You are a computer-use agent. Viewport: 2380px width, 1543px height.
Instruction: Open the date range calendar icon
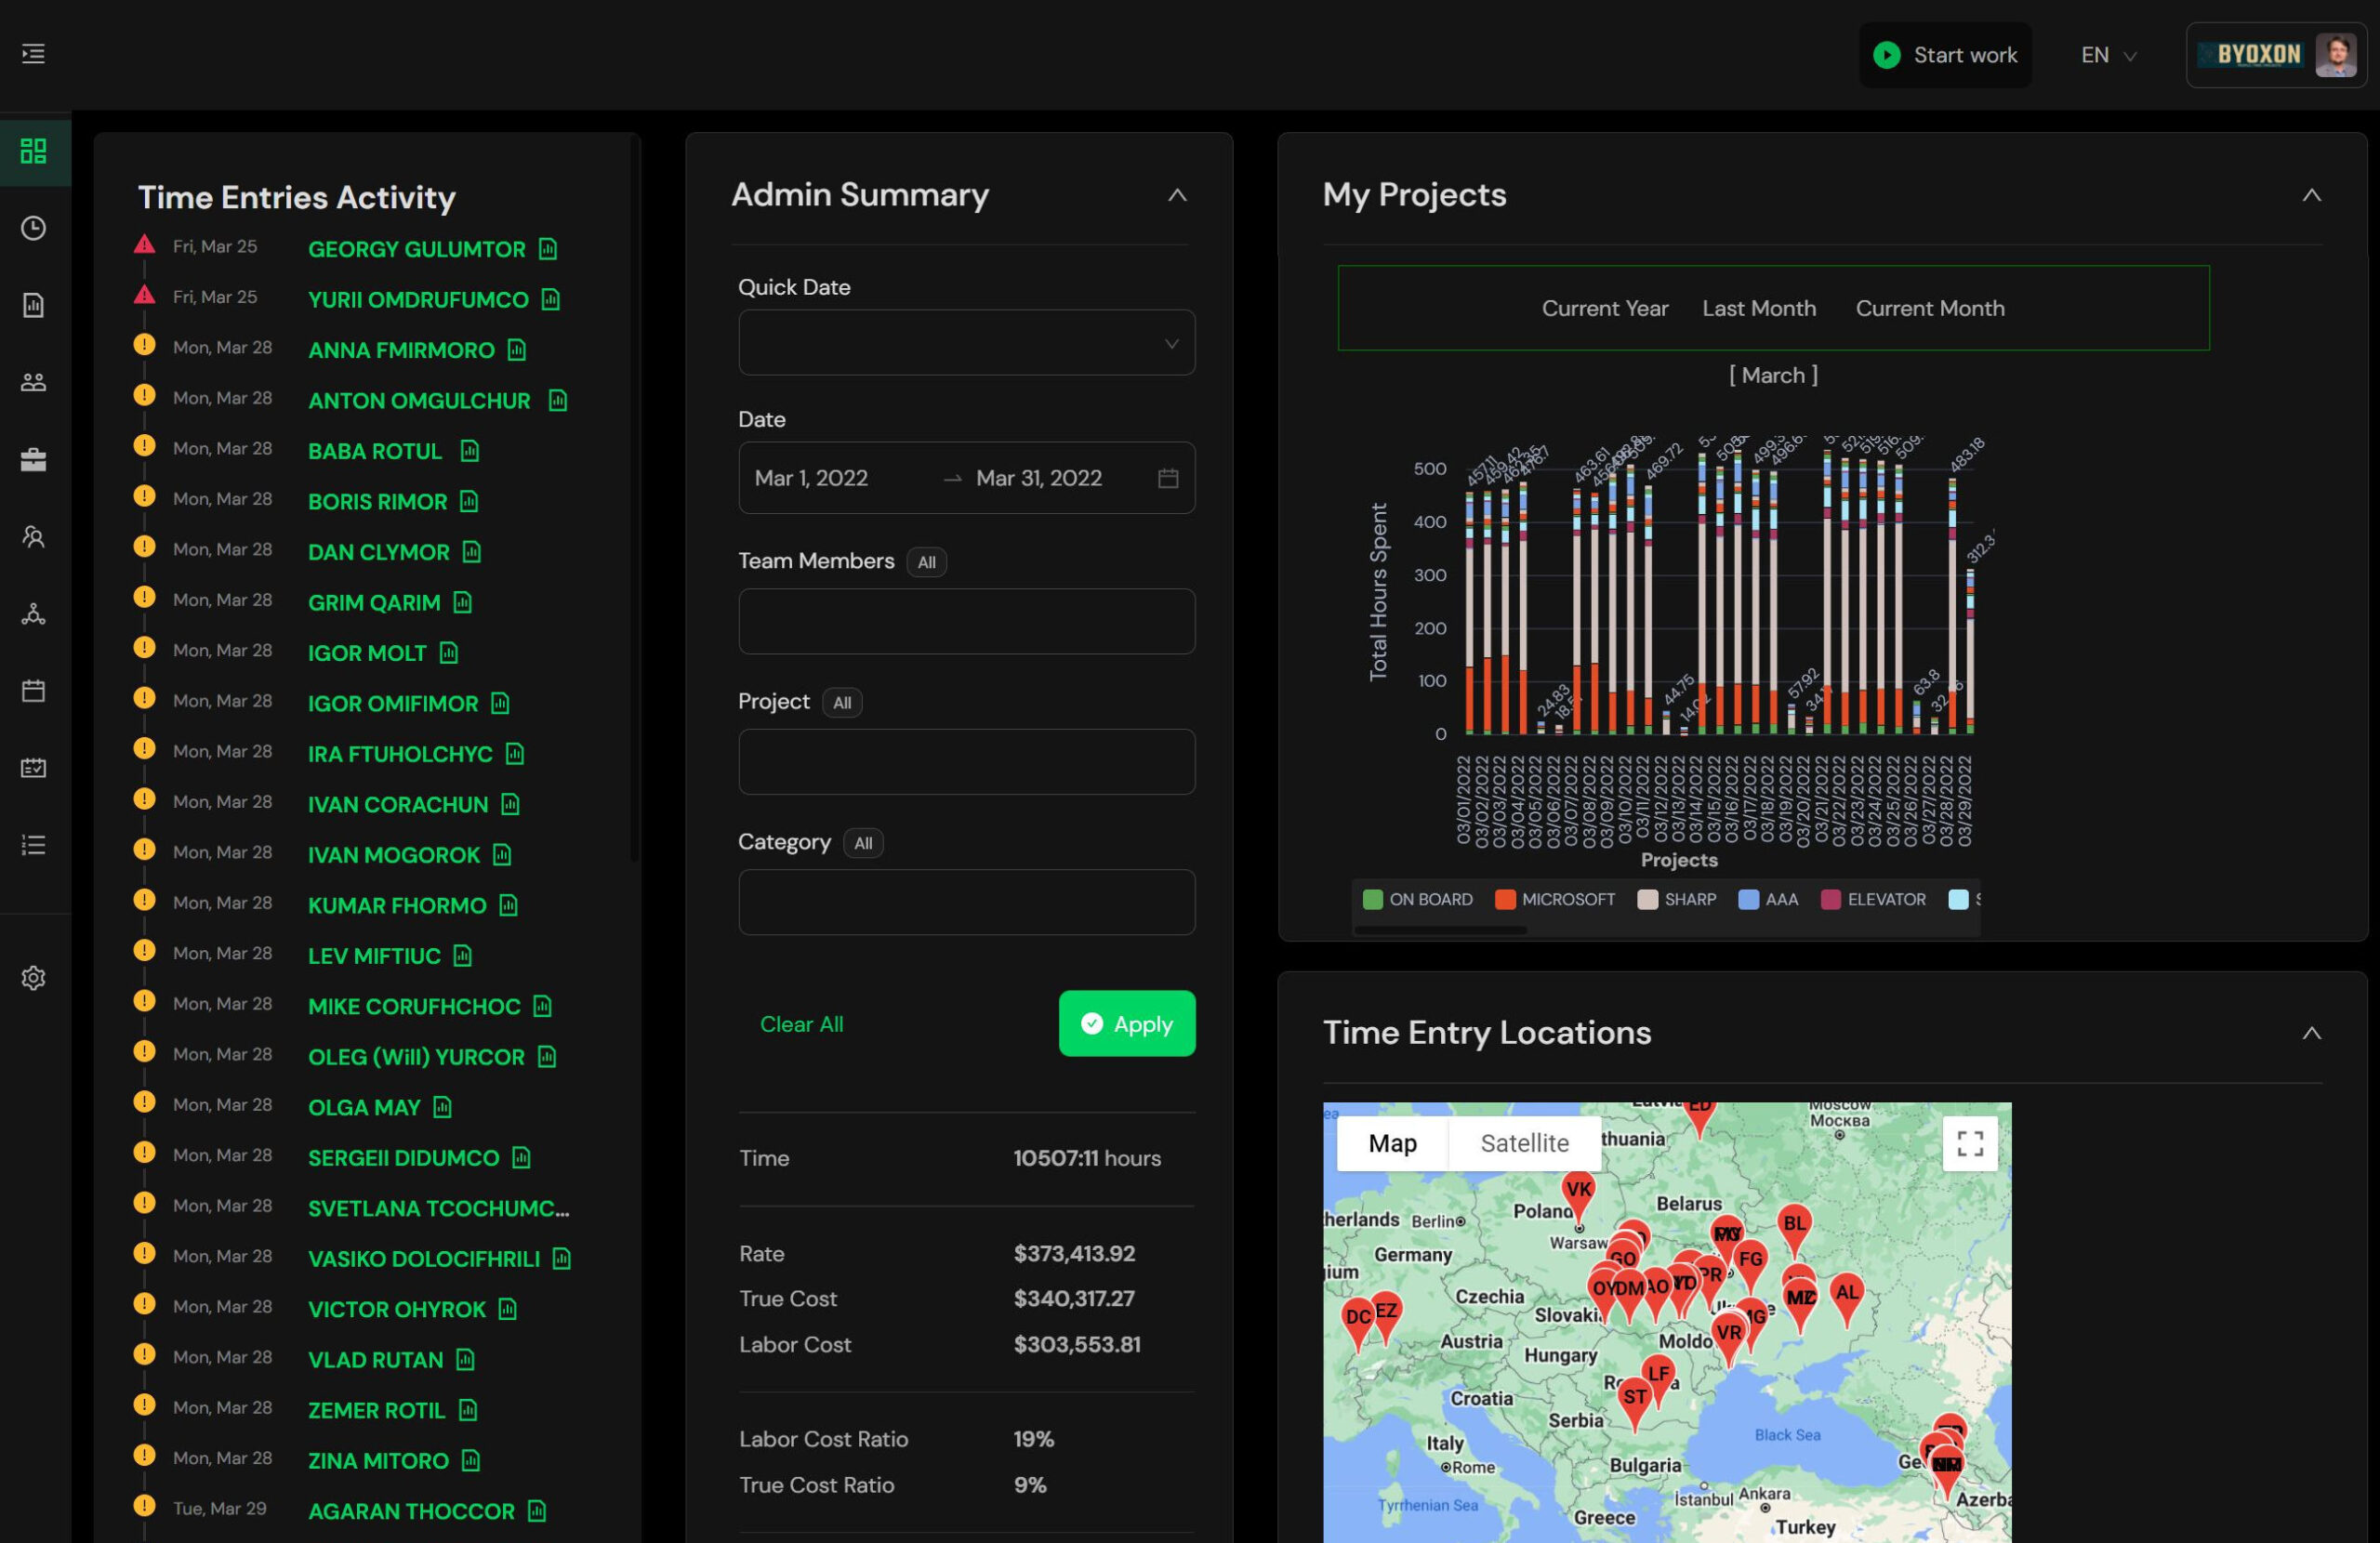coord(1168,478)
